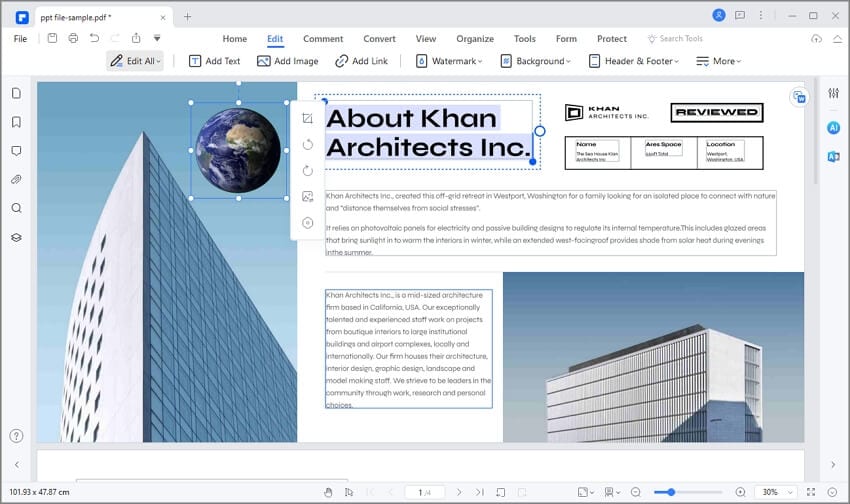Click the bottom circle icon in image toolbar

click(307, 223)
